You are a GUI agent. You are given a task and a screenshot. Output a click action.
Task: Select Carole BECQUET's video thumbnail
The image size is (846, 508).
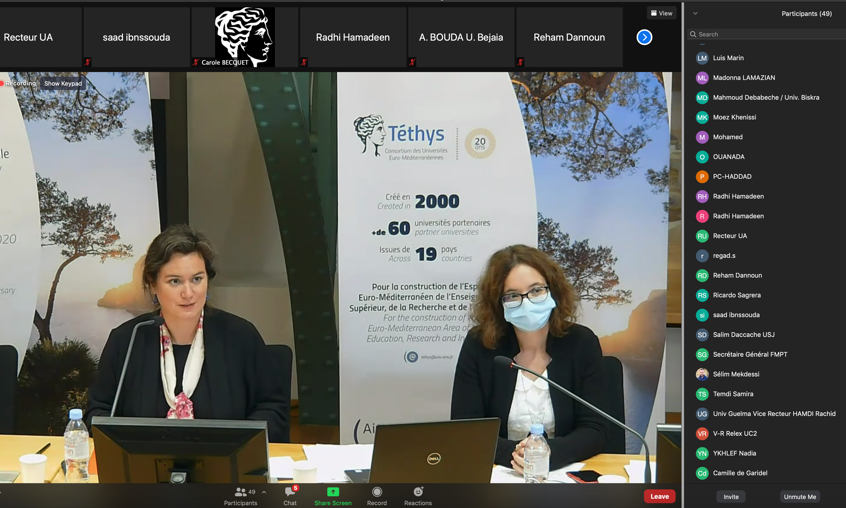(244, 37)
